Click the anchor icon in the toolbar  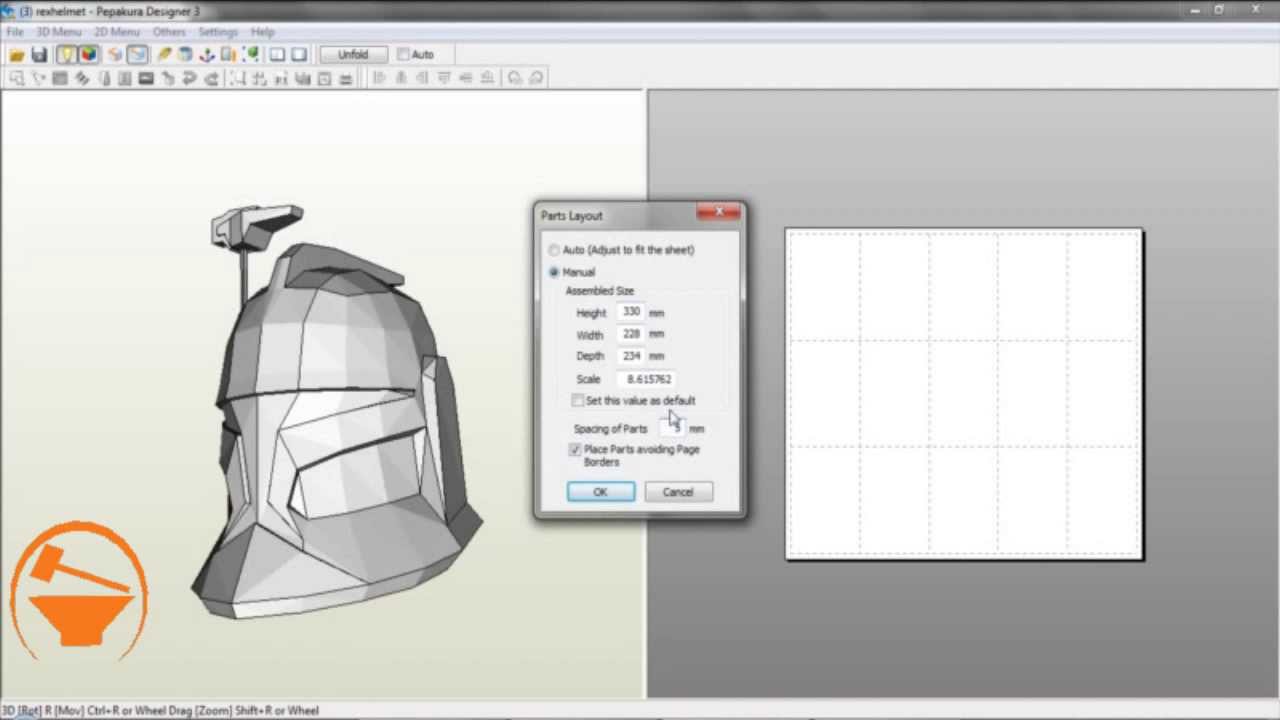tap(207, 55)
